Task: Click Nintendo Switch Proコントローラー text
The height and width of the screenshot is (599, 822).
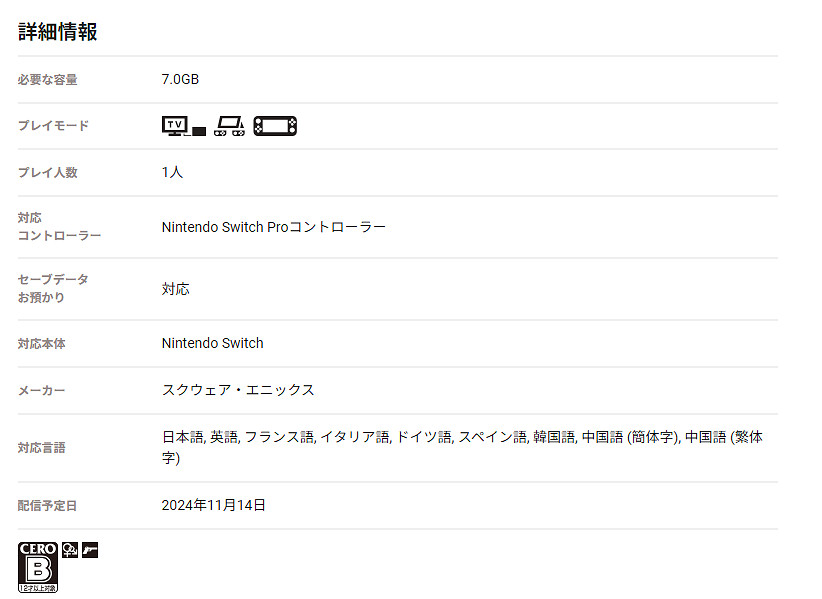Action: (273, 227)
